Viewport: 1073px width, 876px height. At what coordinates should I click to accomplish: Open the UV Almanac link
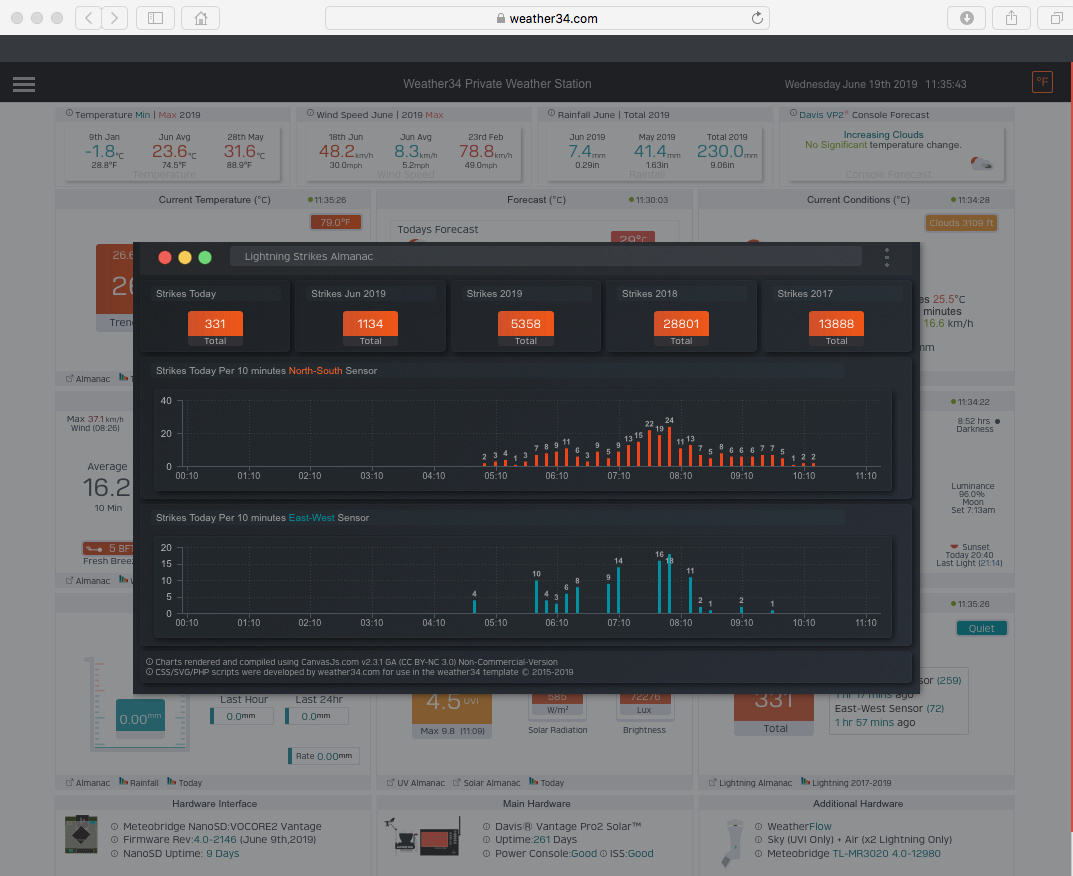click(x=415, y=783)
